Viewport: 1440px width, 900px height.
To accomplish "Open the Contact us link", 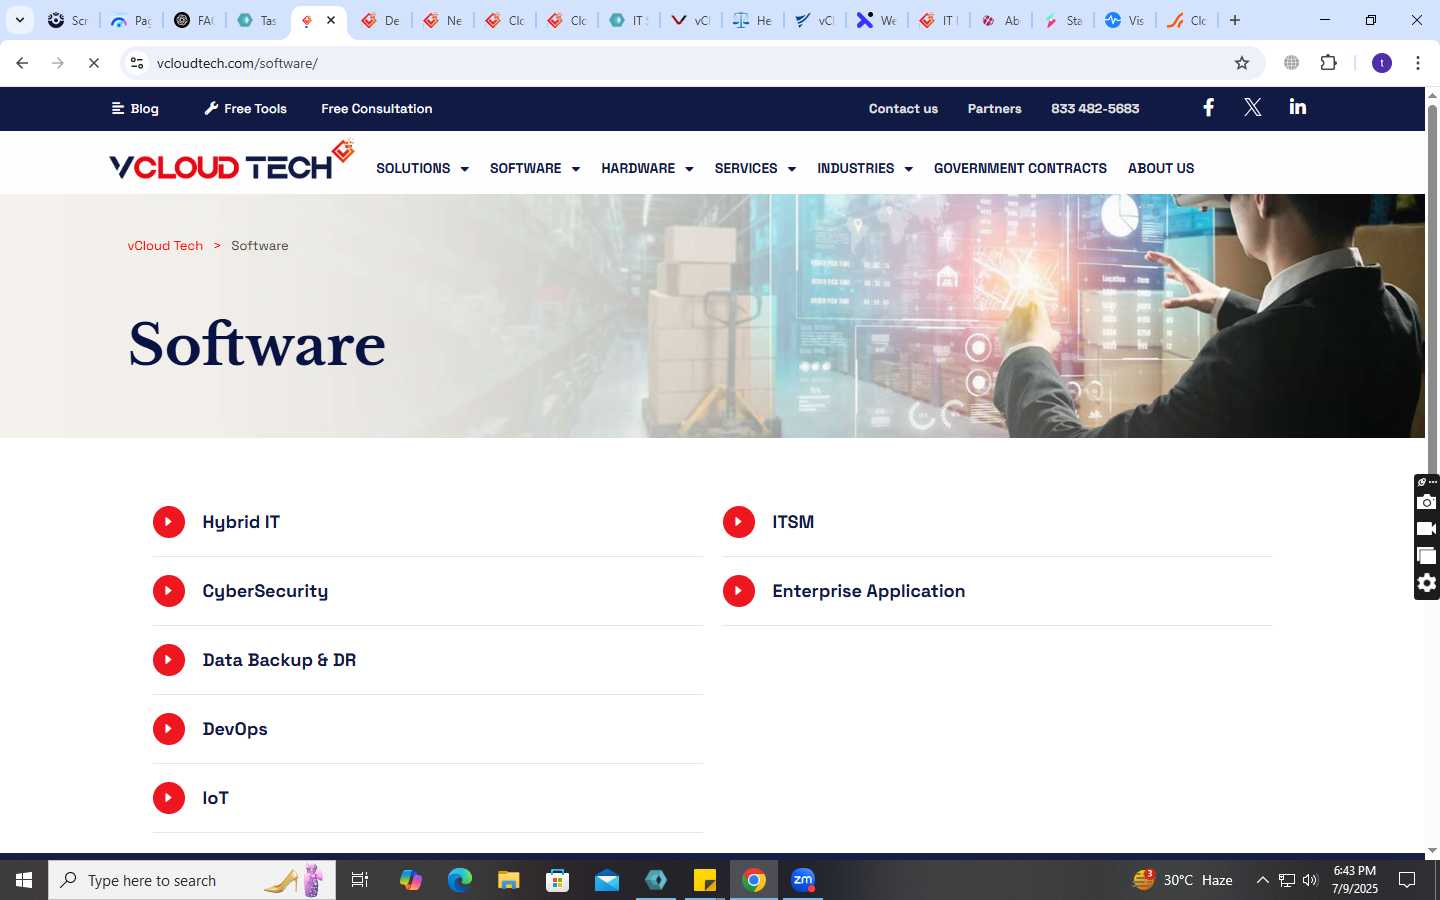I will 903,108.
